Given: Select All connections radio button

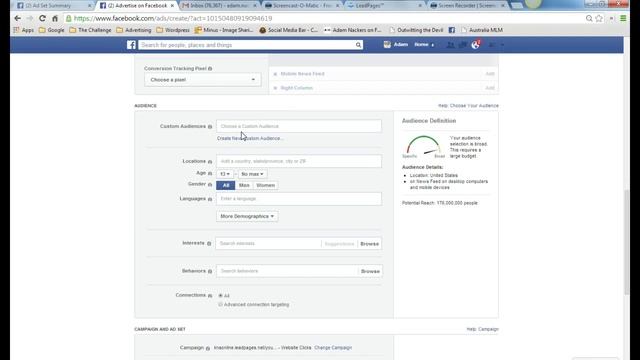Looking at the screenshot, I should tap(220, 296).
